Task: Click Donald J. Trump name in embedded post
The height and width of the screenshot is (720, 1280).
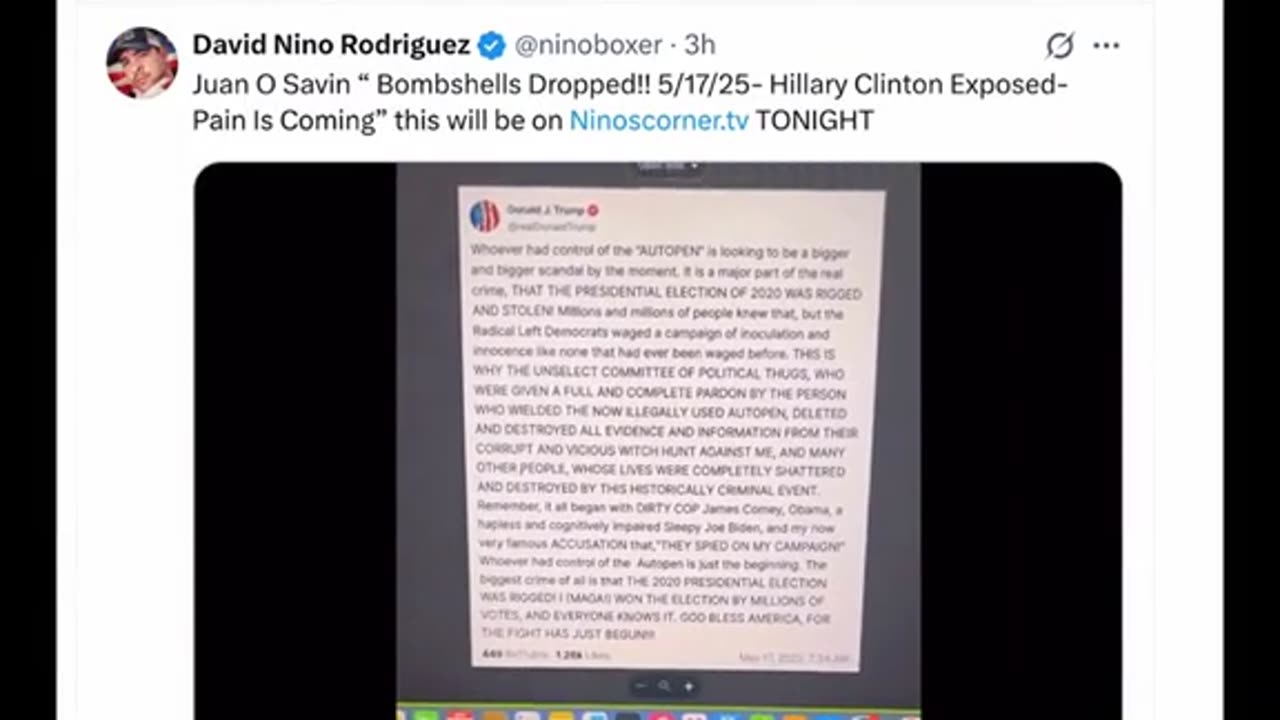Action: (x=544, y=210)
